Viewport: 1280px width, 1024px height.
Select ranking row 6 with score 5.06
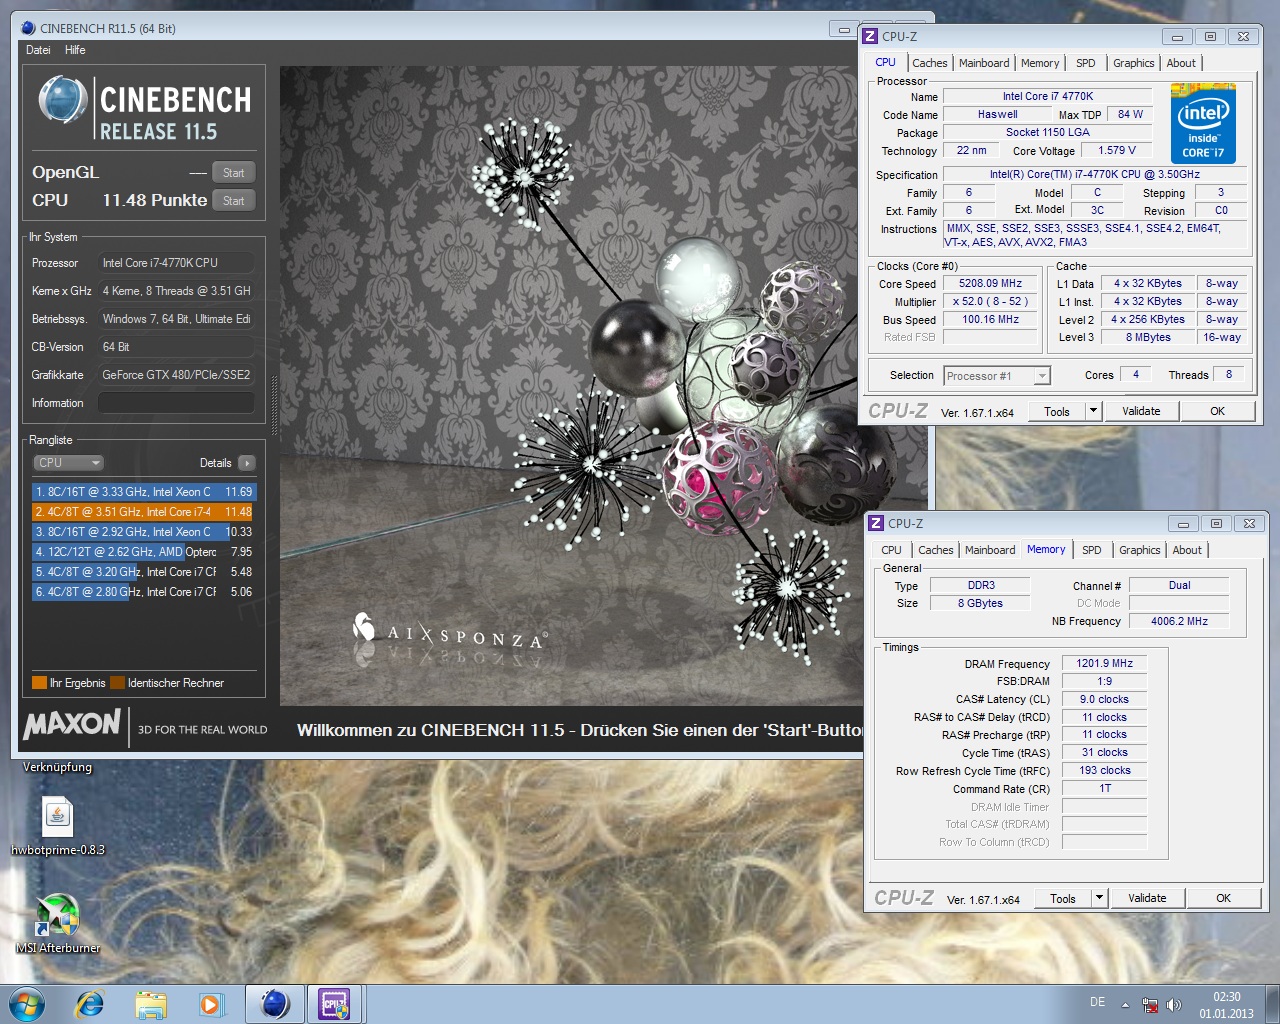144,592
